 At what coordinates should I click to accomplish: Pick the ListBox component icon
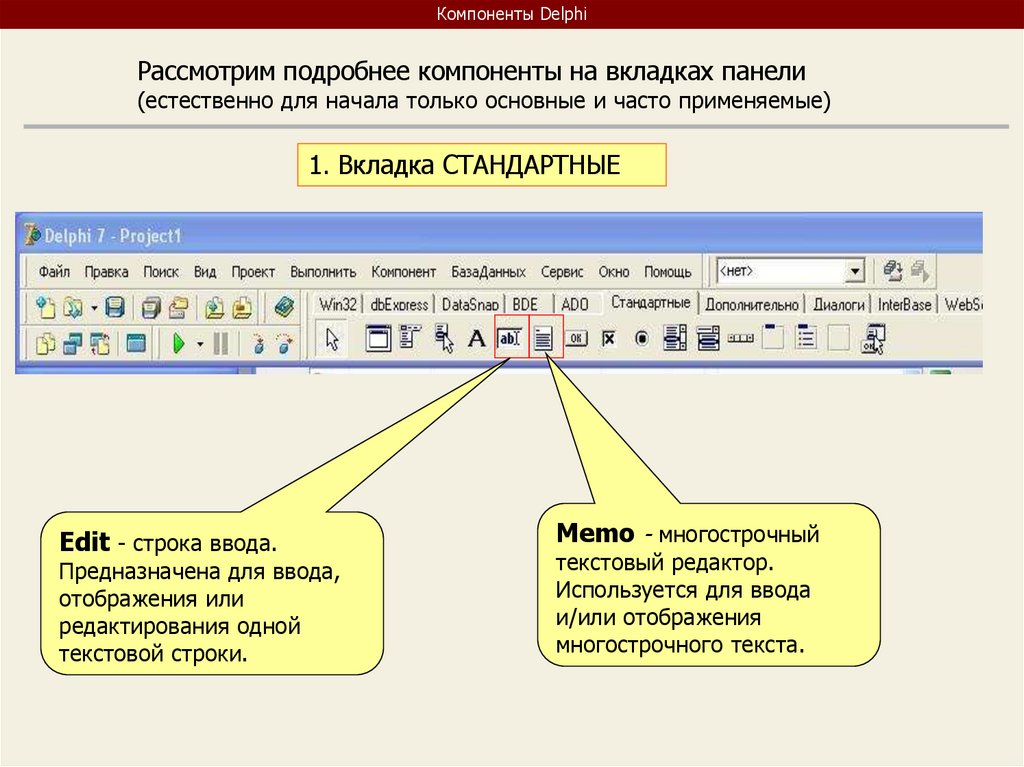675,338
